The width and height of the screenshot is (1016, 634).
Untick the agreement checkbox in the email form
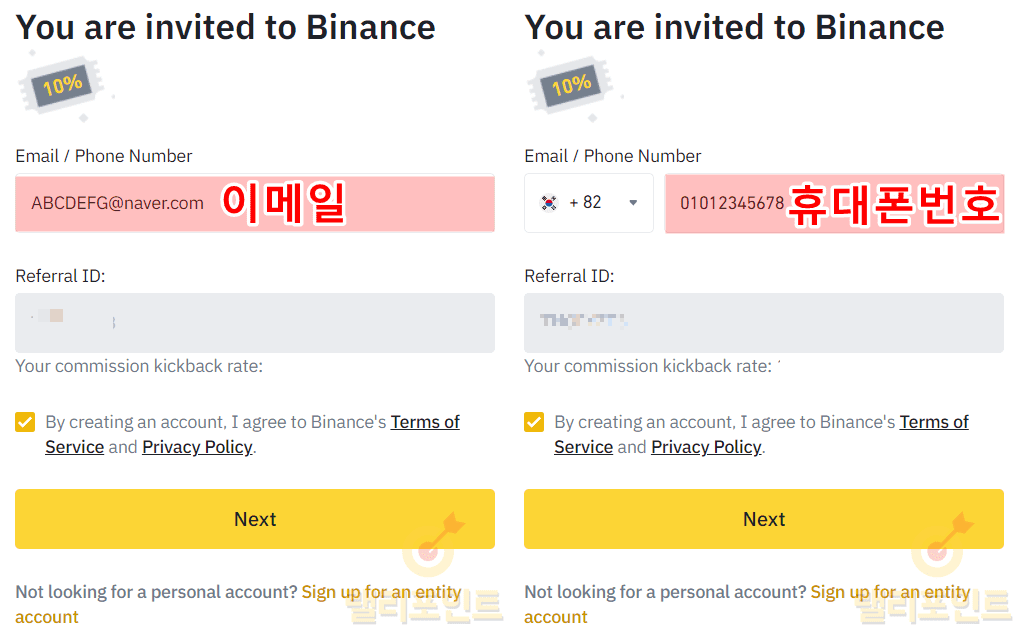[x=25, y=422]
